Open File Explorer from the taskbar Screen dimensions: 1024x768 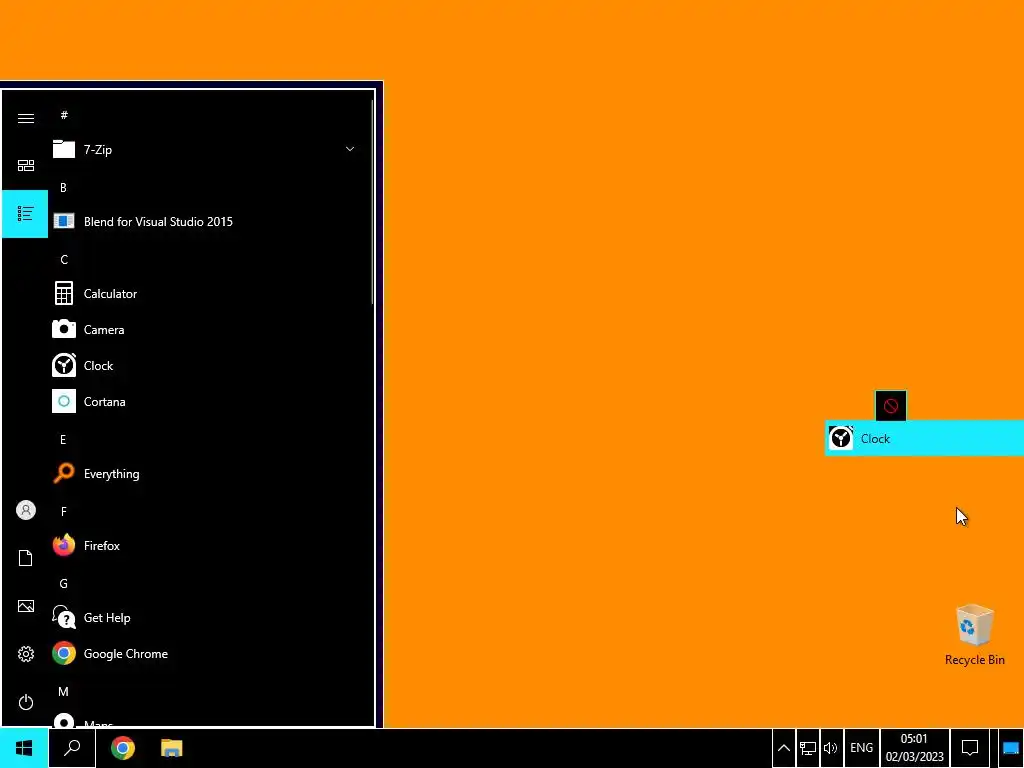172,748
